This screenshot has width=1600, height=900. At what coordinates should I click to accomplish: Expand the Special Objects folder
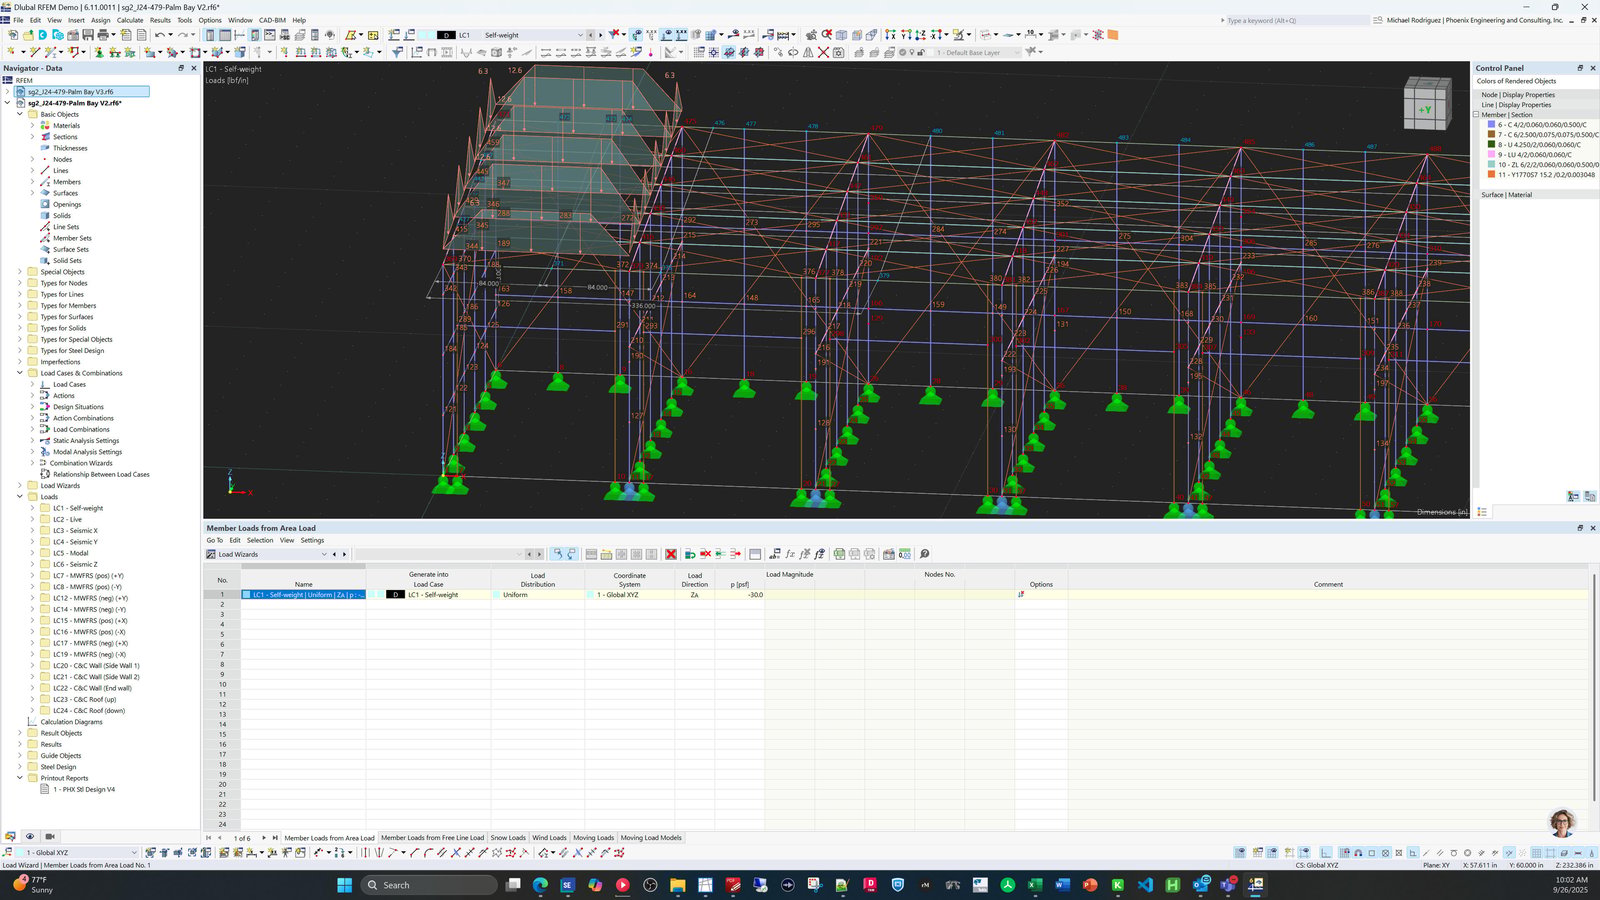click(x=20, y=272)
